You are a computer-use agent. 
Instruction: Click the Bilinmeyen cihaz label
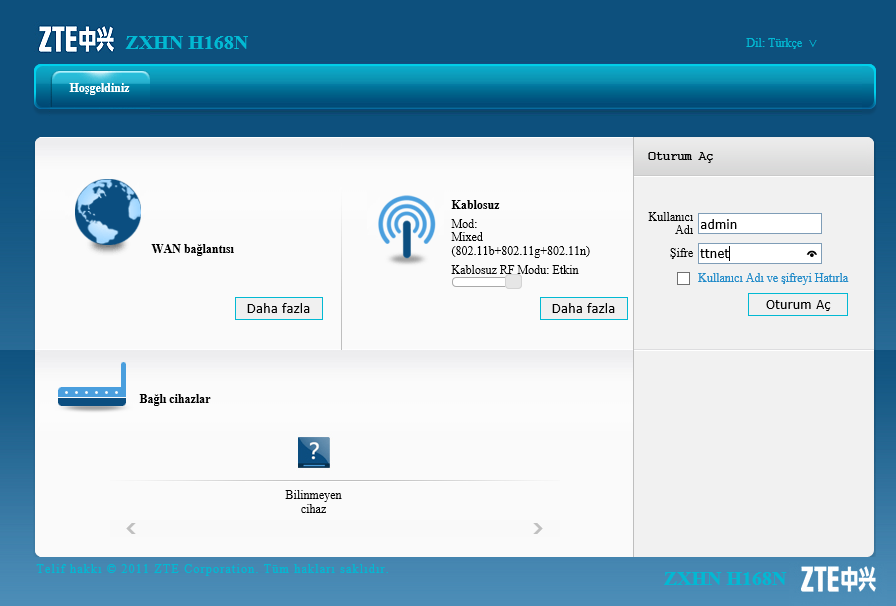click(x=313, y=502)
